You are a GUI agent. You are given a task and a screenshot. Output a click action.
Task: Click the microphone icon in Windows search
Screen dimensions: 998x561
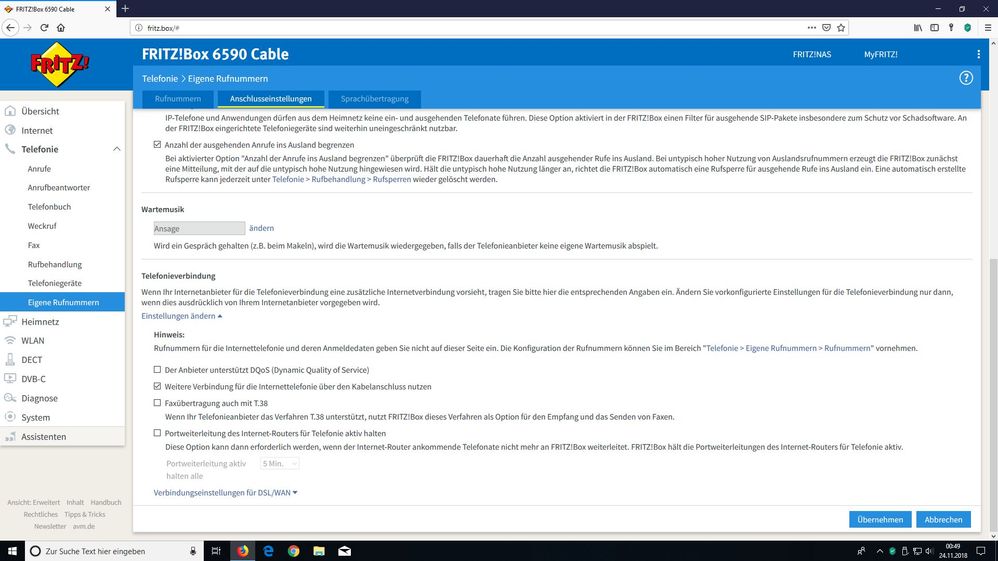pos(193,551)
